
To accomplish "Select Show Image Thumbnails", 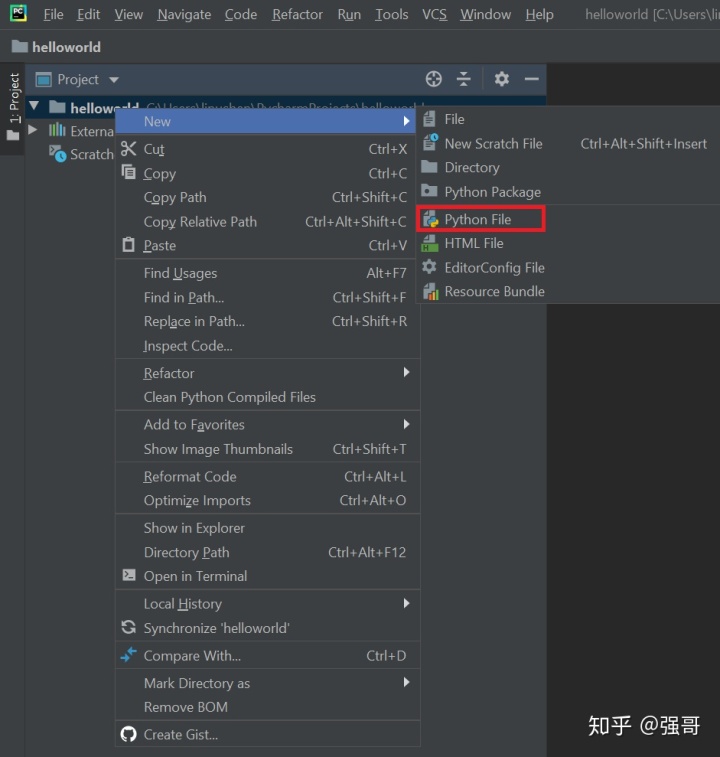I will (x=268, y=449).
